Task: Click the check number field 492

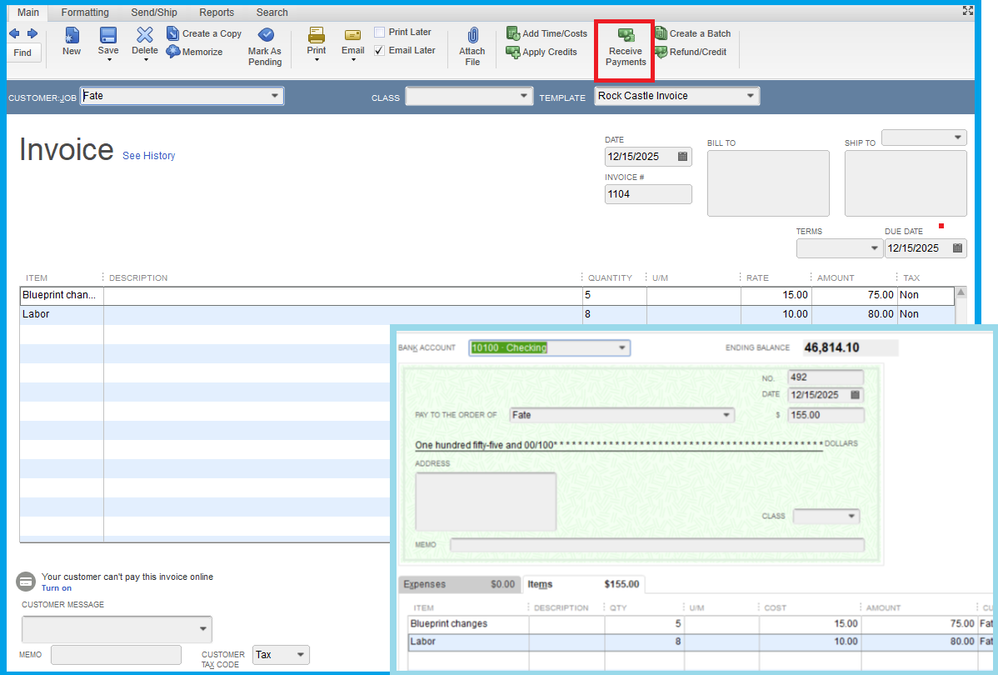Action: pos(826,377)
